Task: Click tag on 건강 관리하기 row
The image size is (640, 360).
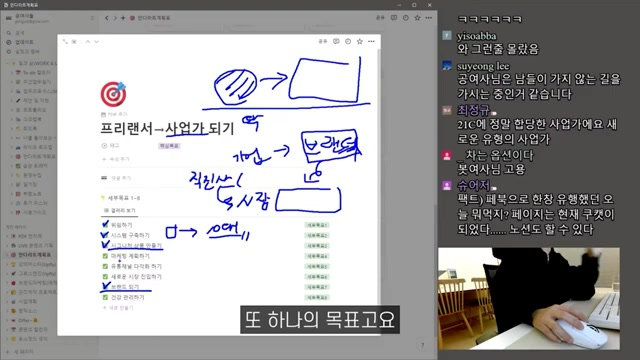Action: (x=317, y=297)
